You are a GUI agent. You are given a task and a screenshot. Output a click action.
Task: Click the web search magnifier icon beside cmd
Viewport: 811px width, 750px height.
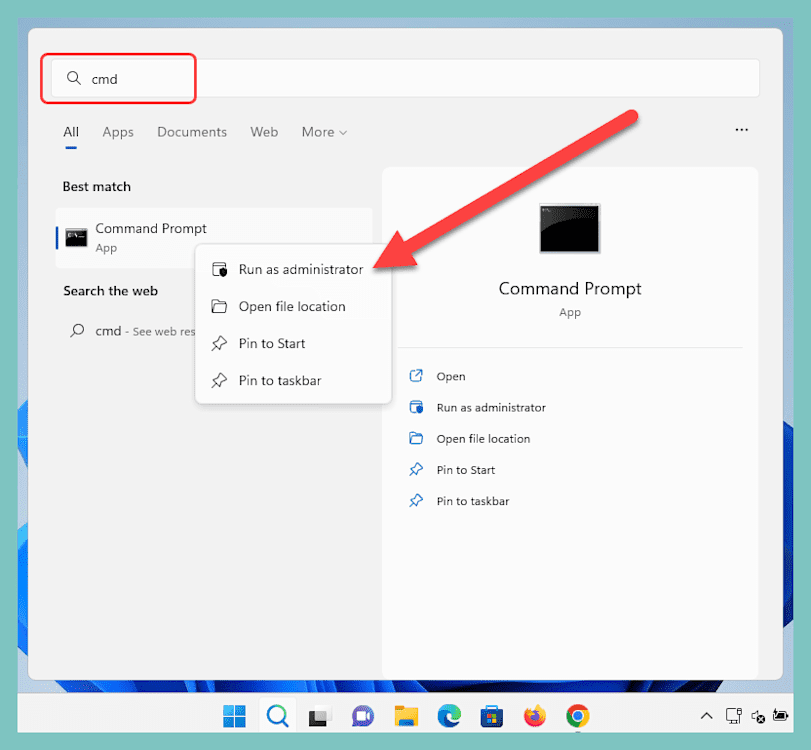pos(77,331)
